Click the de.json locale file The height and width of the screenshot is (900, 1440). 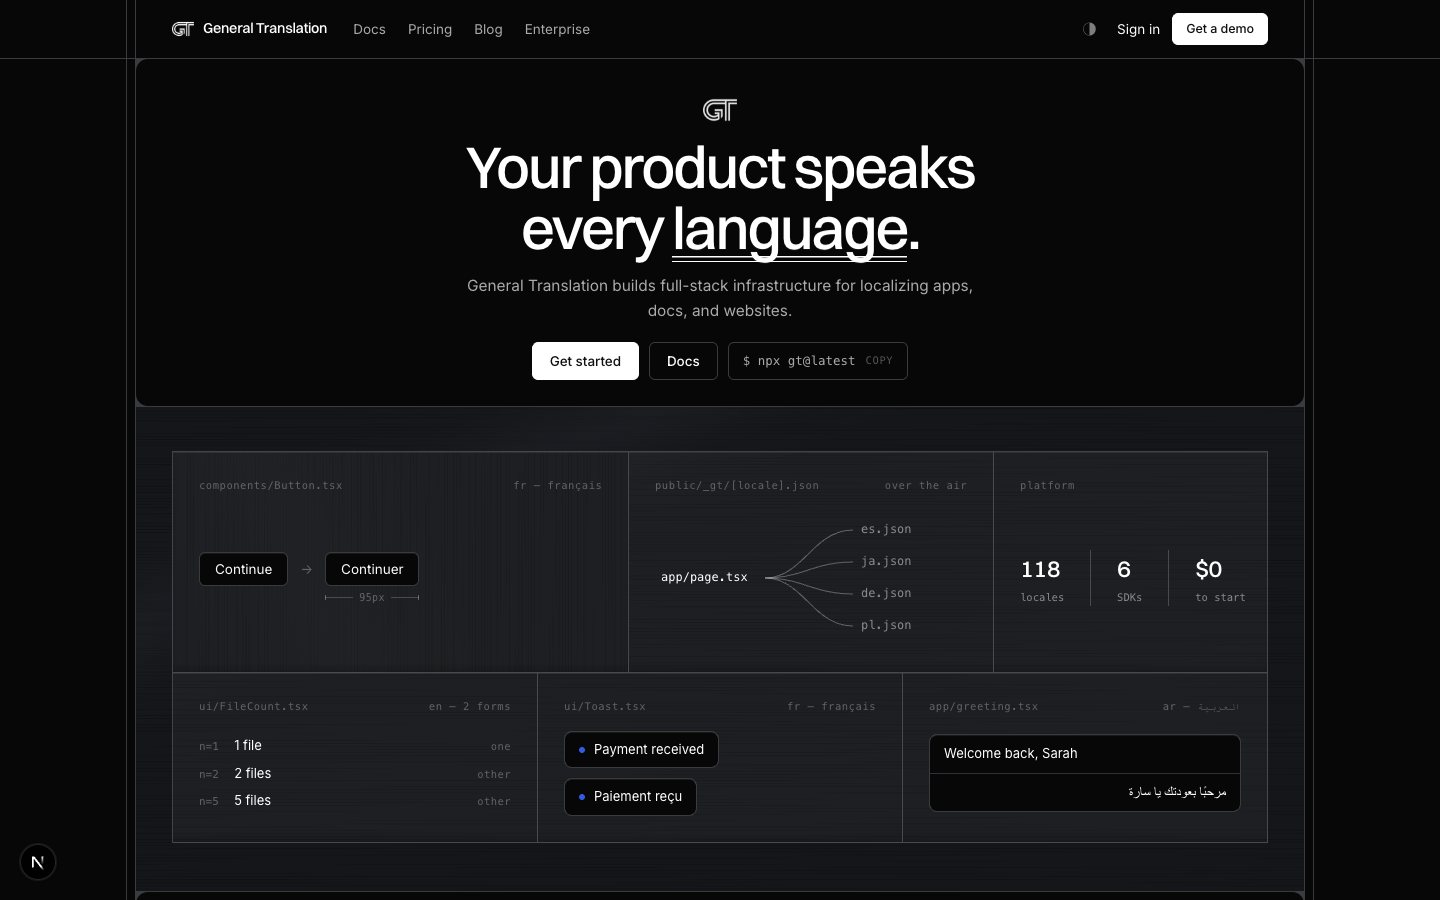click(x=886, y=593)
